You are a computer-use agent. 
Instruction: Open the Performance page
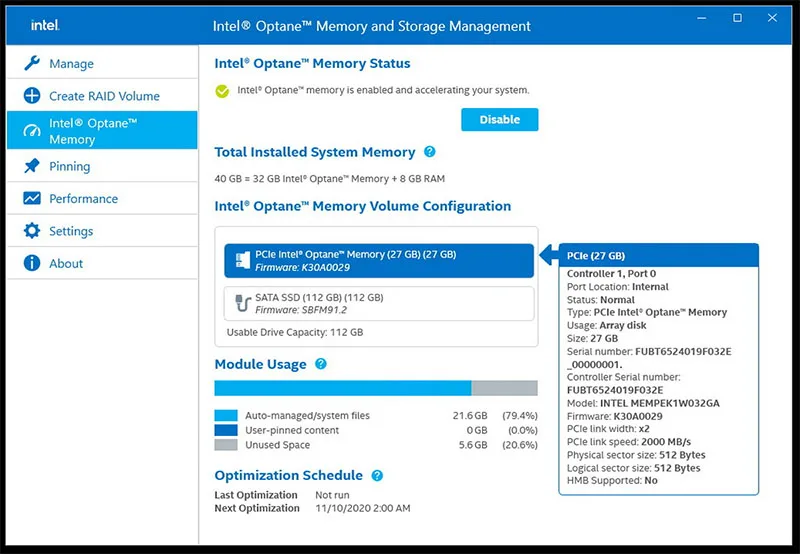(x=102, y=198)
